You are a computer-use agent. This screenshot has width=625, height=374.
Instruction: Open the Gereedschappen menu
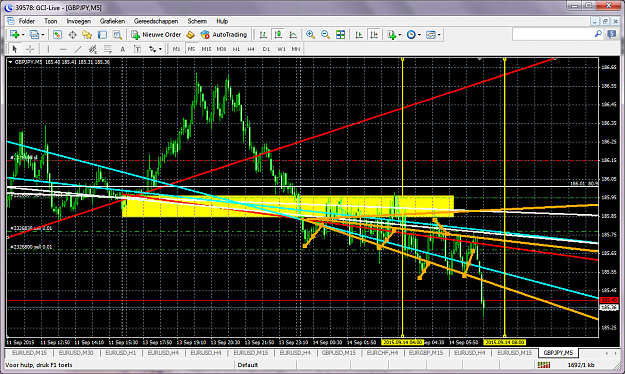[156, 21]
